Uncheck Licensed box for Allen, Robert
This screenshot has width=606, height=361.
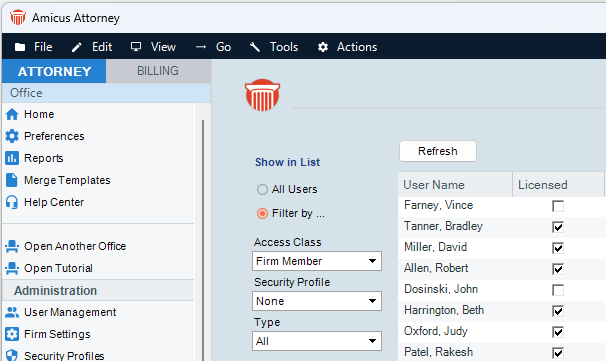click(558, 269)
